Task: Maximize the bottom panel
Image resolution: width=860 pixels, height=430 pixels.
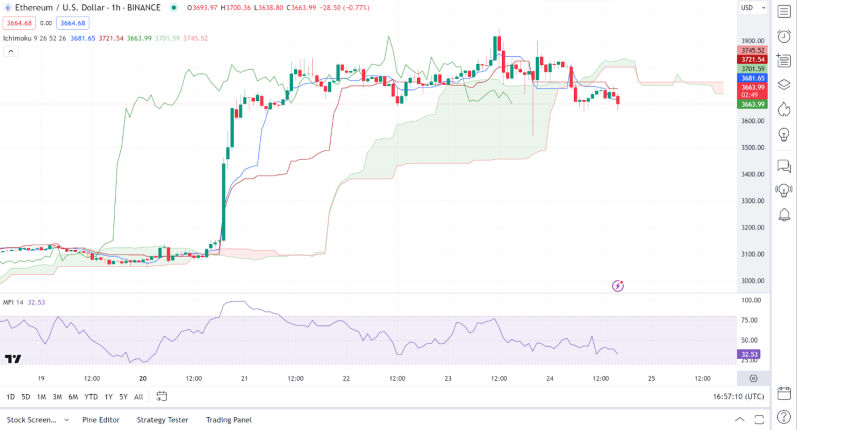Action: point(761,420)
